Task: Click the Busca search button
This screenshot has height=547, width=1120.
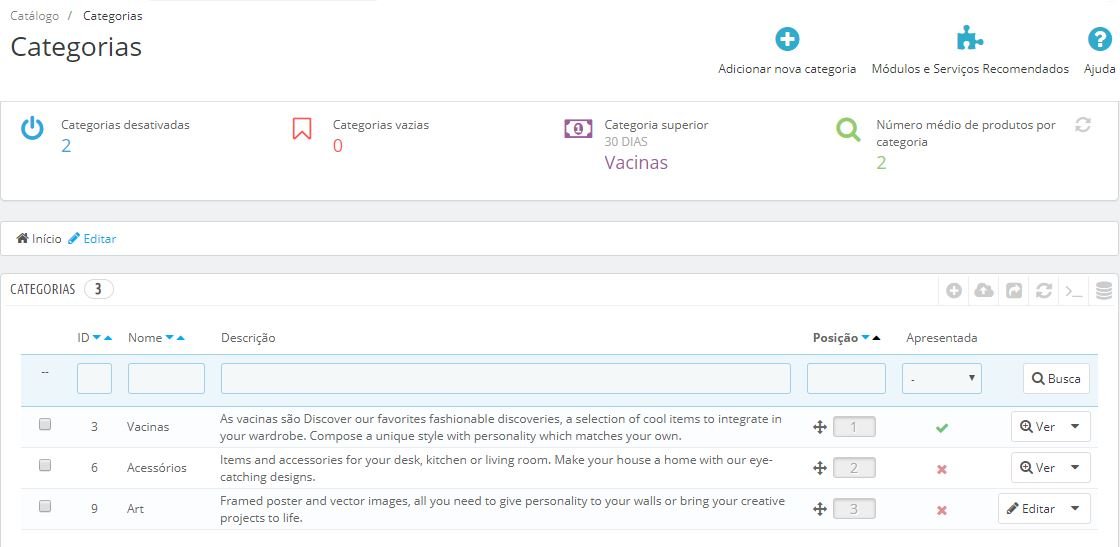Action: click(1056, 379)
